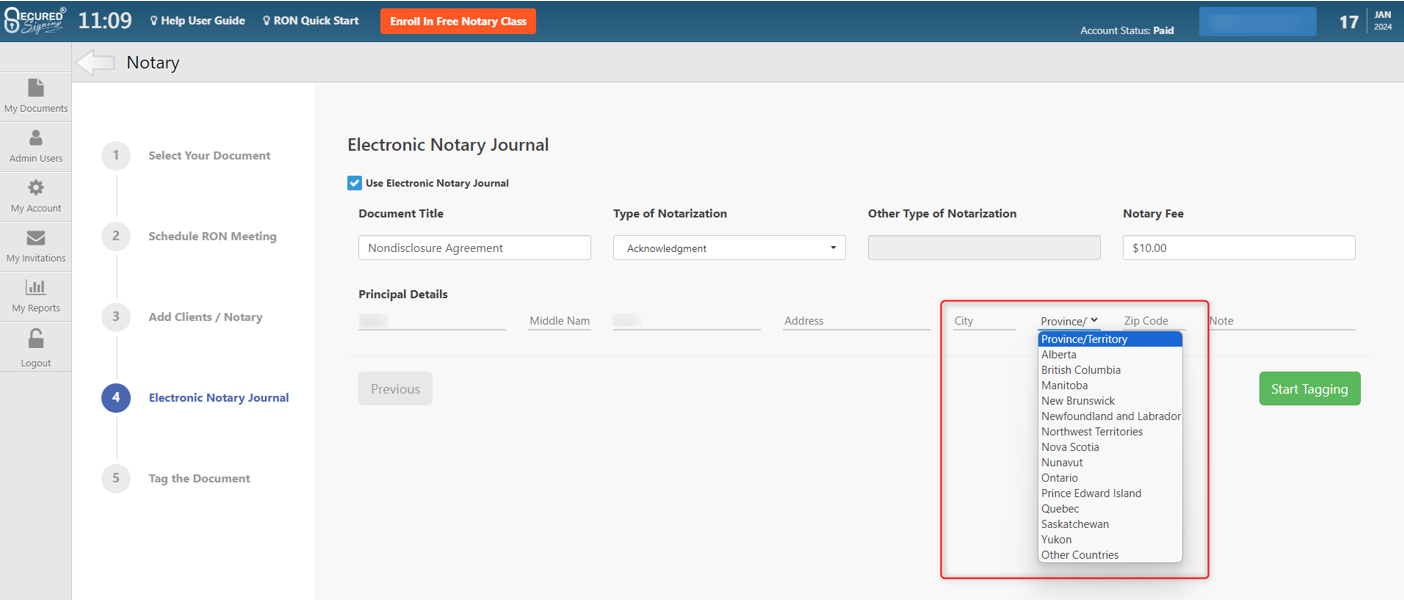Click the My Documents file icon

click(x=36, y=89)
